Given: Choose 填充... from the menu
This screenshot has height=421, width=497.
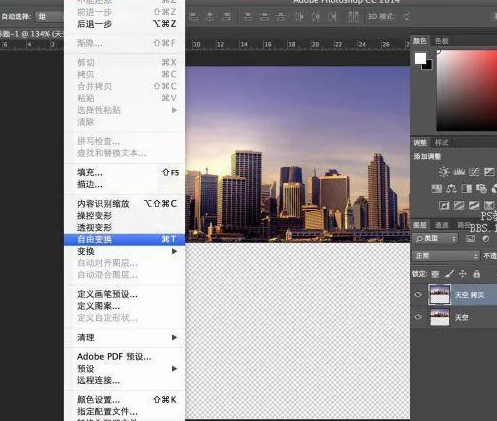Looking at the screenshot, I should click(x=125, y=172).
